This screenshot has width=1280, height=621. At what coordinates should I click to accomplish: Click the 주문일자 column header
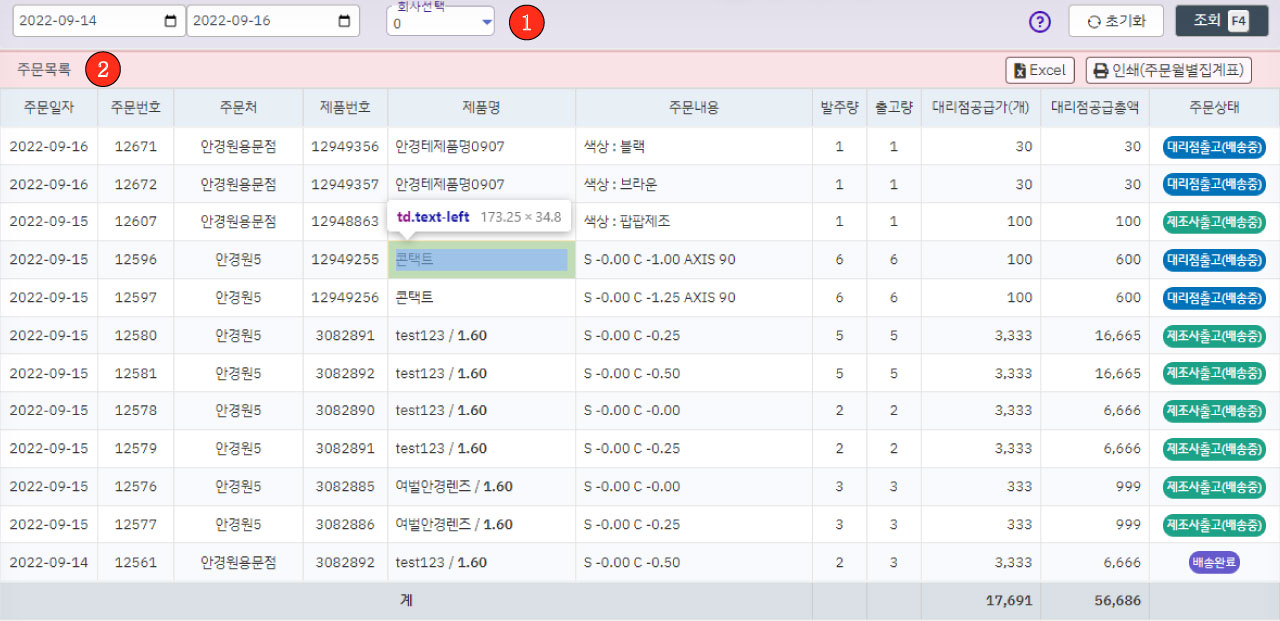pyautogui.click(x=49, y=108)
